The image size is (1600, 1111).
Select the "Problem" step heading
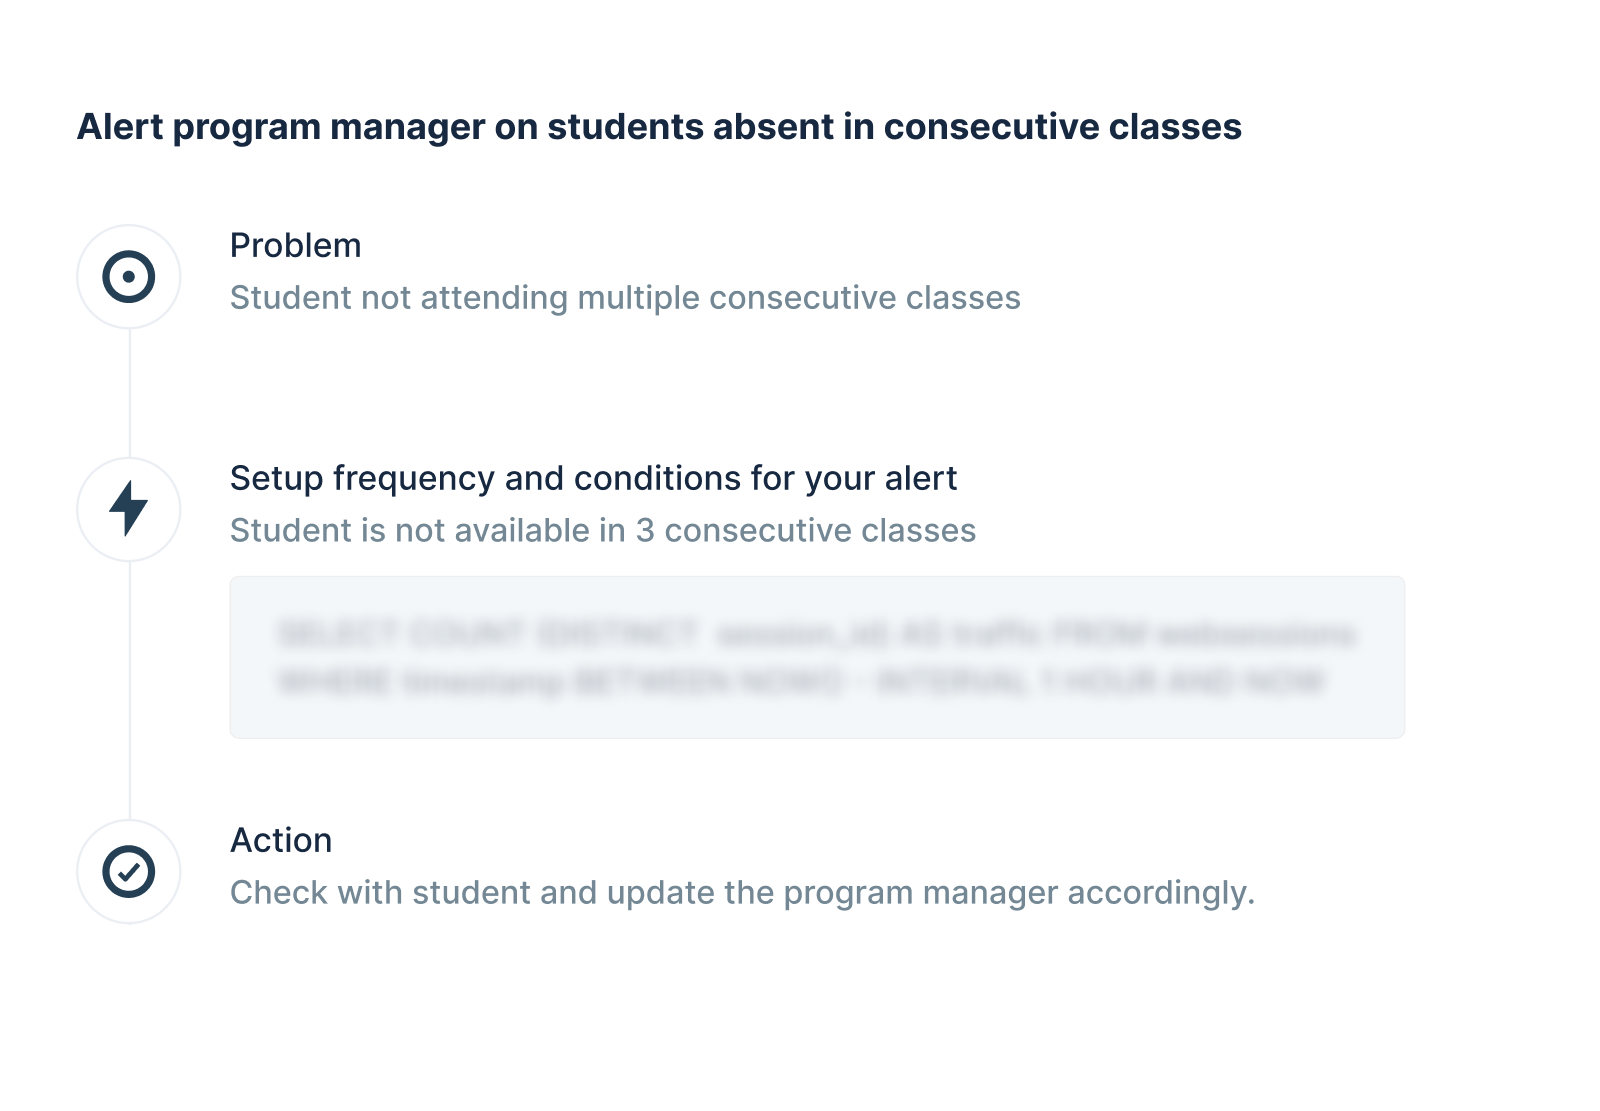295,245
